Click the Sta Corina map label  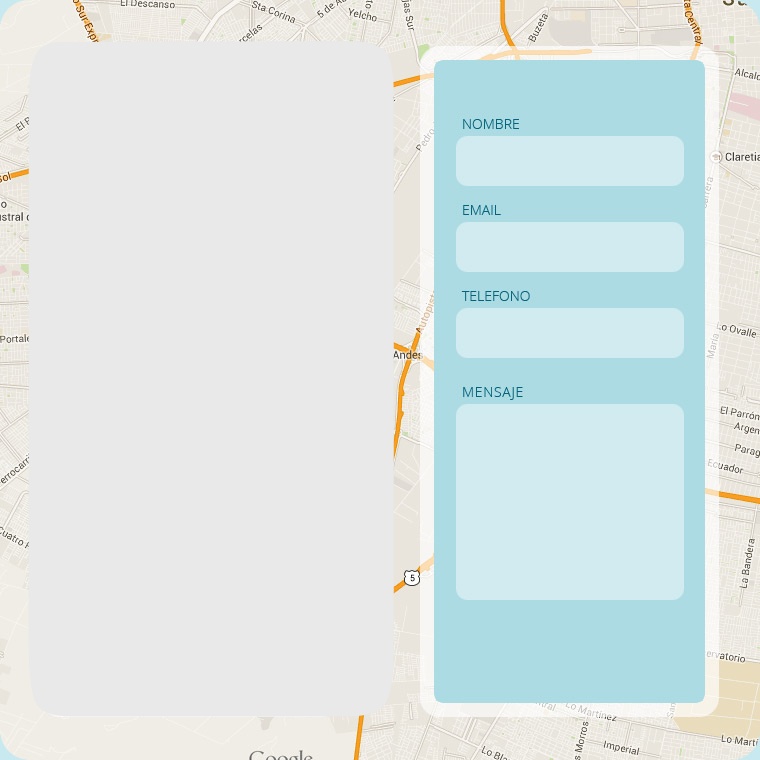click(273, 11)
